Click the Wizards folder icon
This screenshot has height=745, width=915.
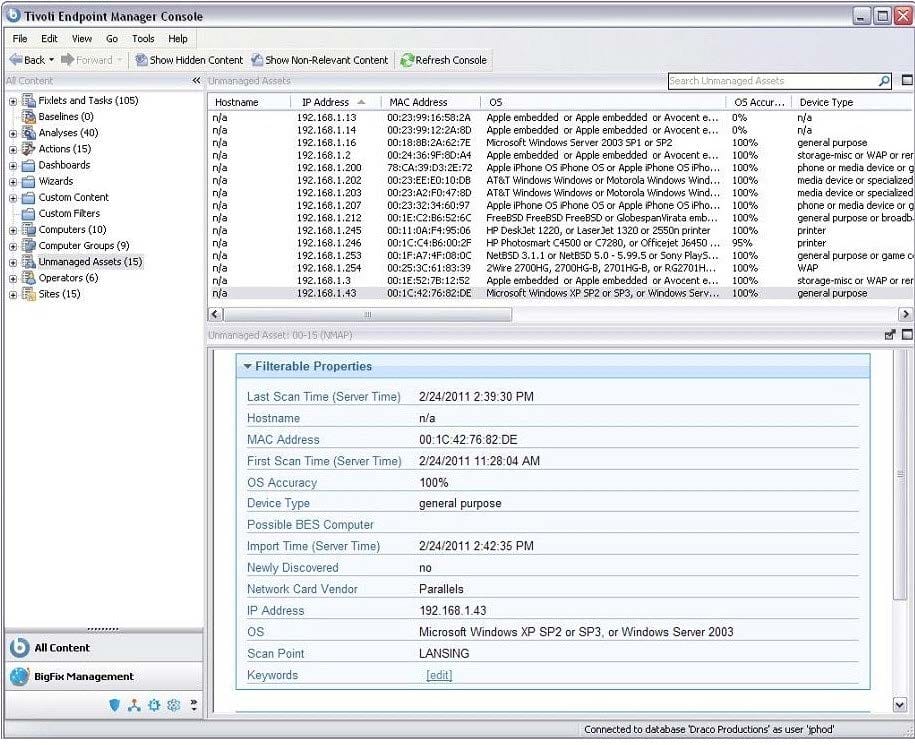29,181
